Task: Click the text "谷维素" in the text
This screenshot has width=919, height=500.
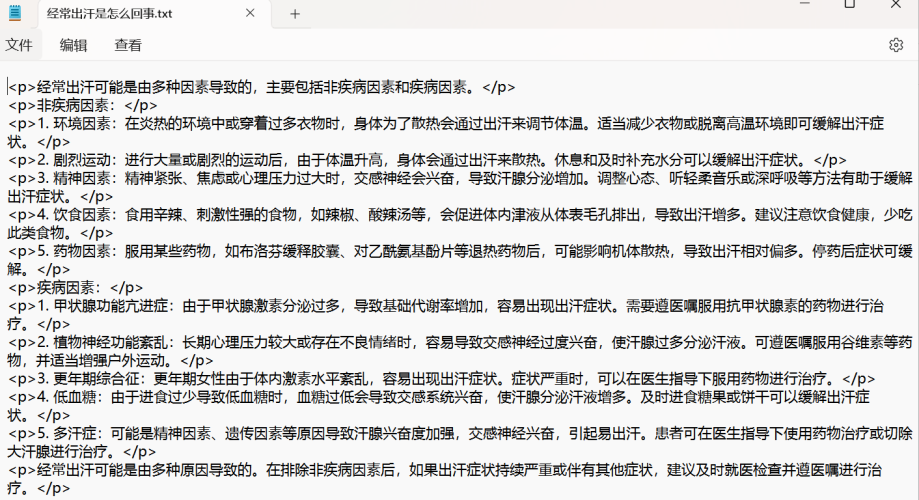Action: 863,342
